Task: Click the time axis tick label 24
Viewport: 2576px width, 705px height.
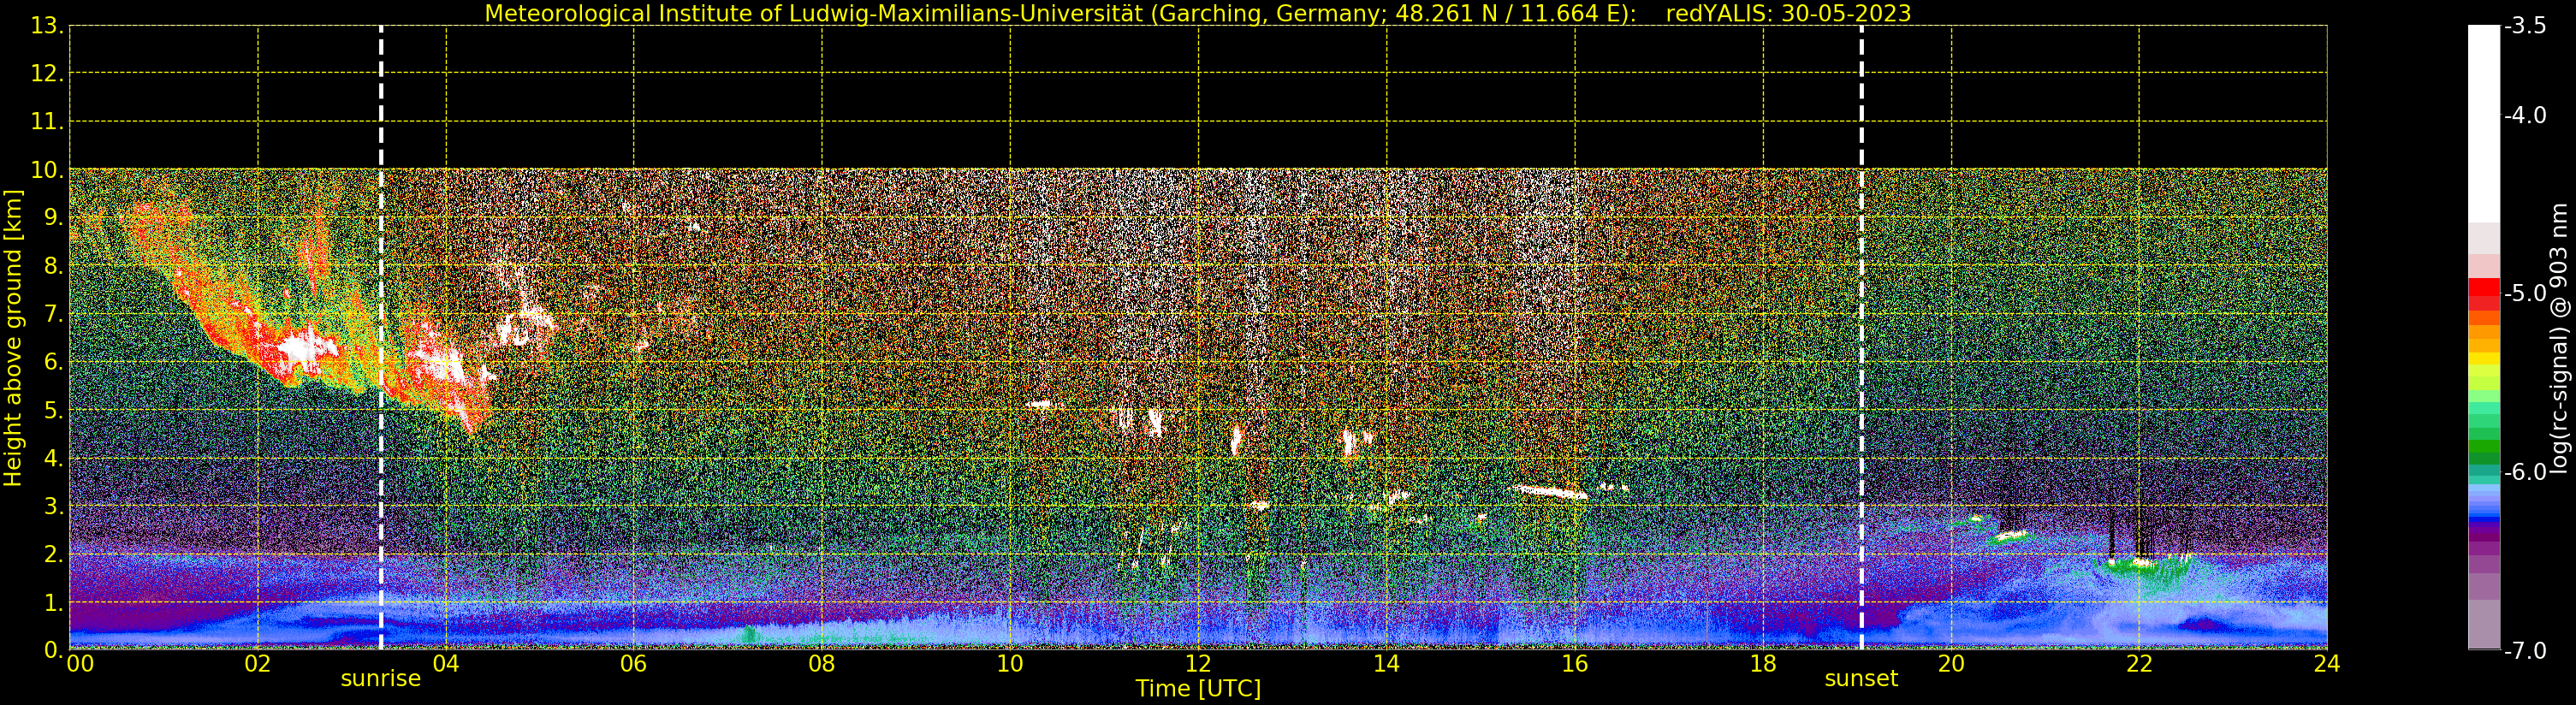Action: click(x=2327, y=664)
